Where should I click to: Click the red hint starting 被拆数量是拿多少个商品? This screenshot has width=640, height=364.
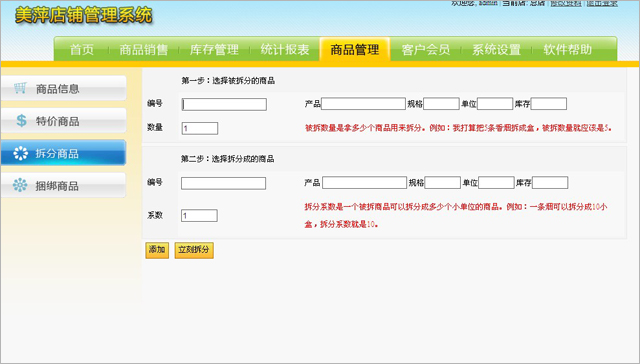[458, 128]
